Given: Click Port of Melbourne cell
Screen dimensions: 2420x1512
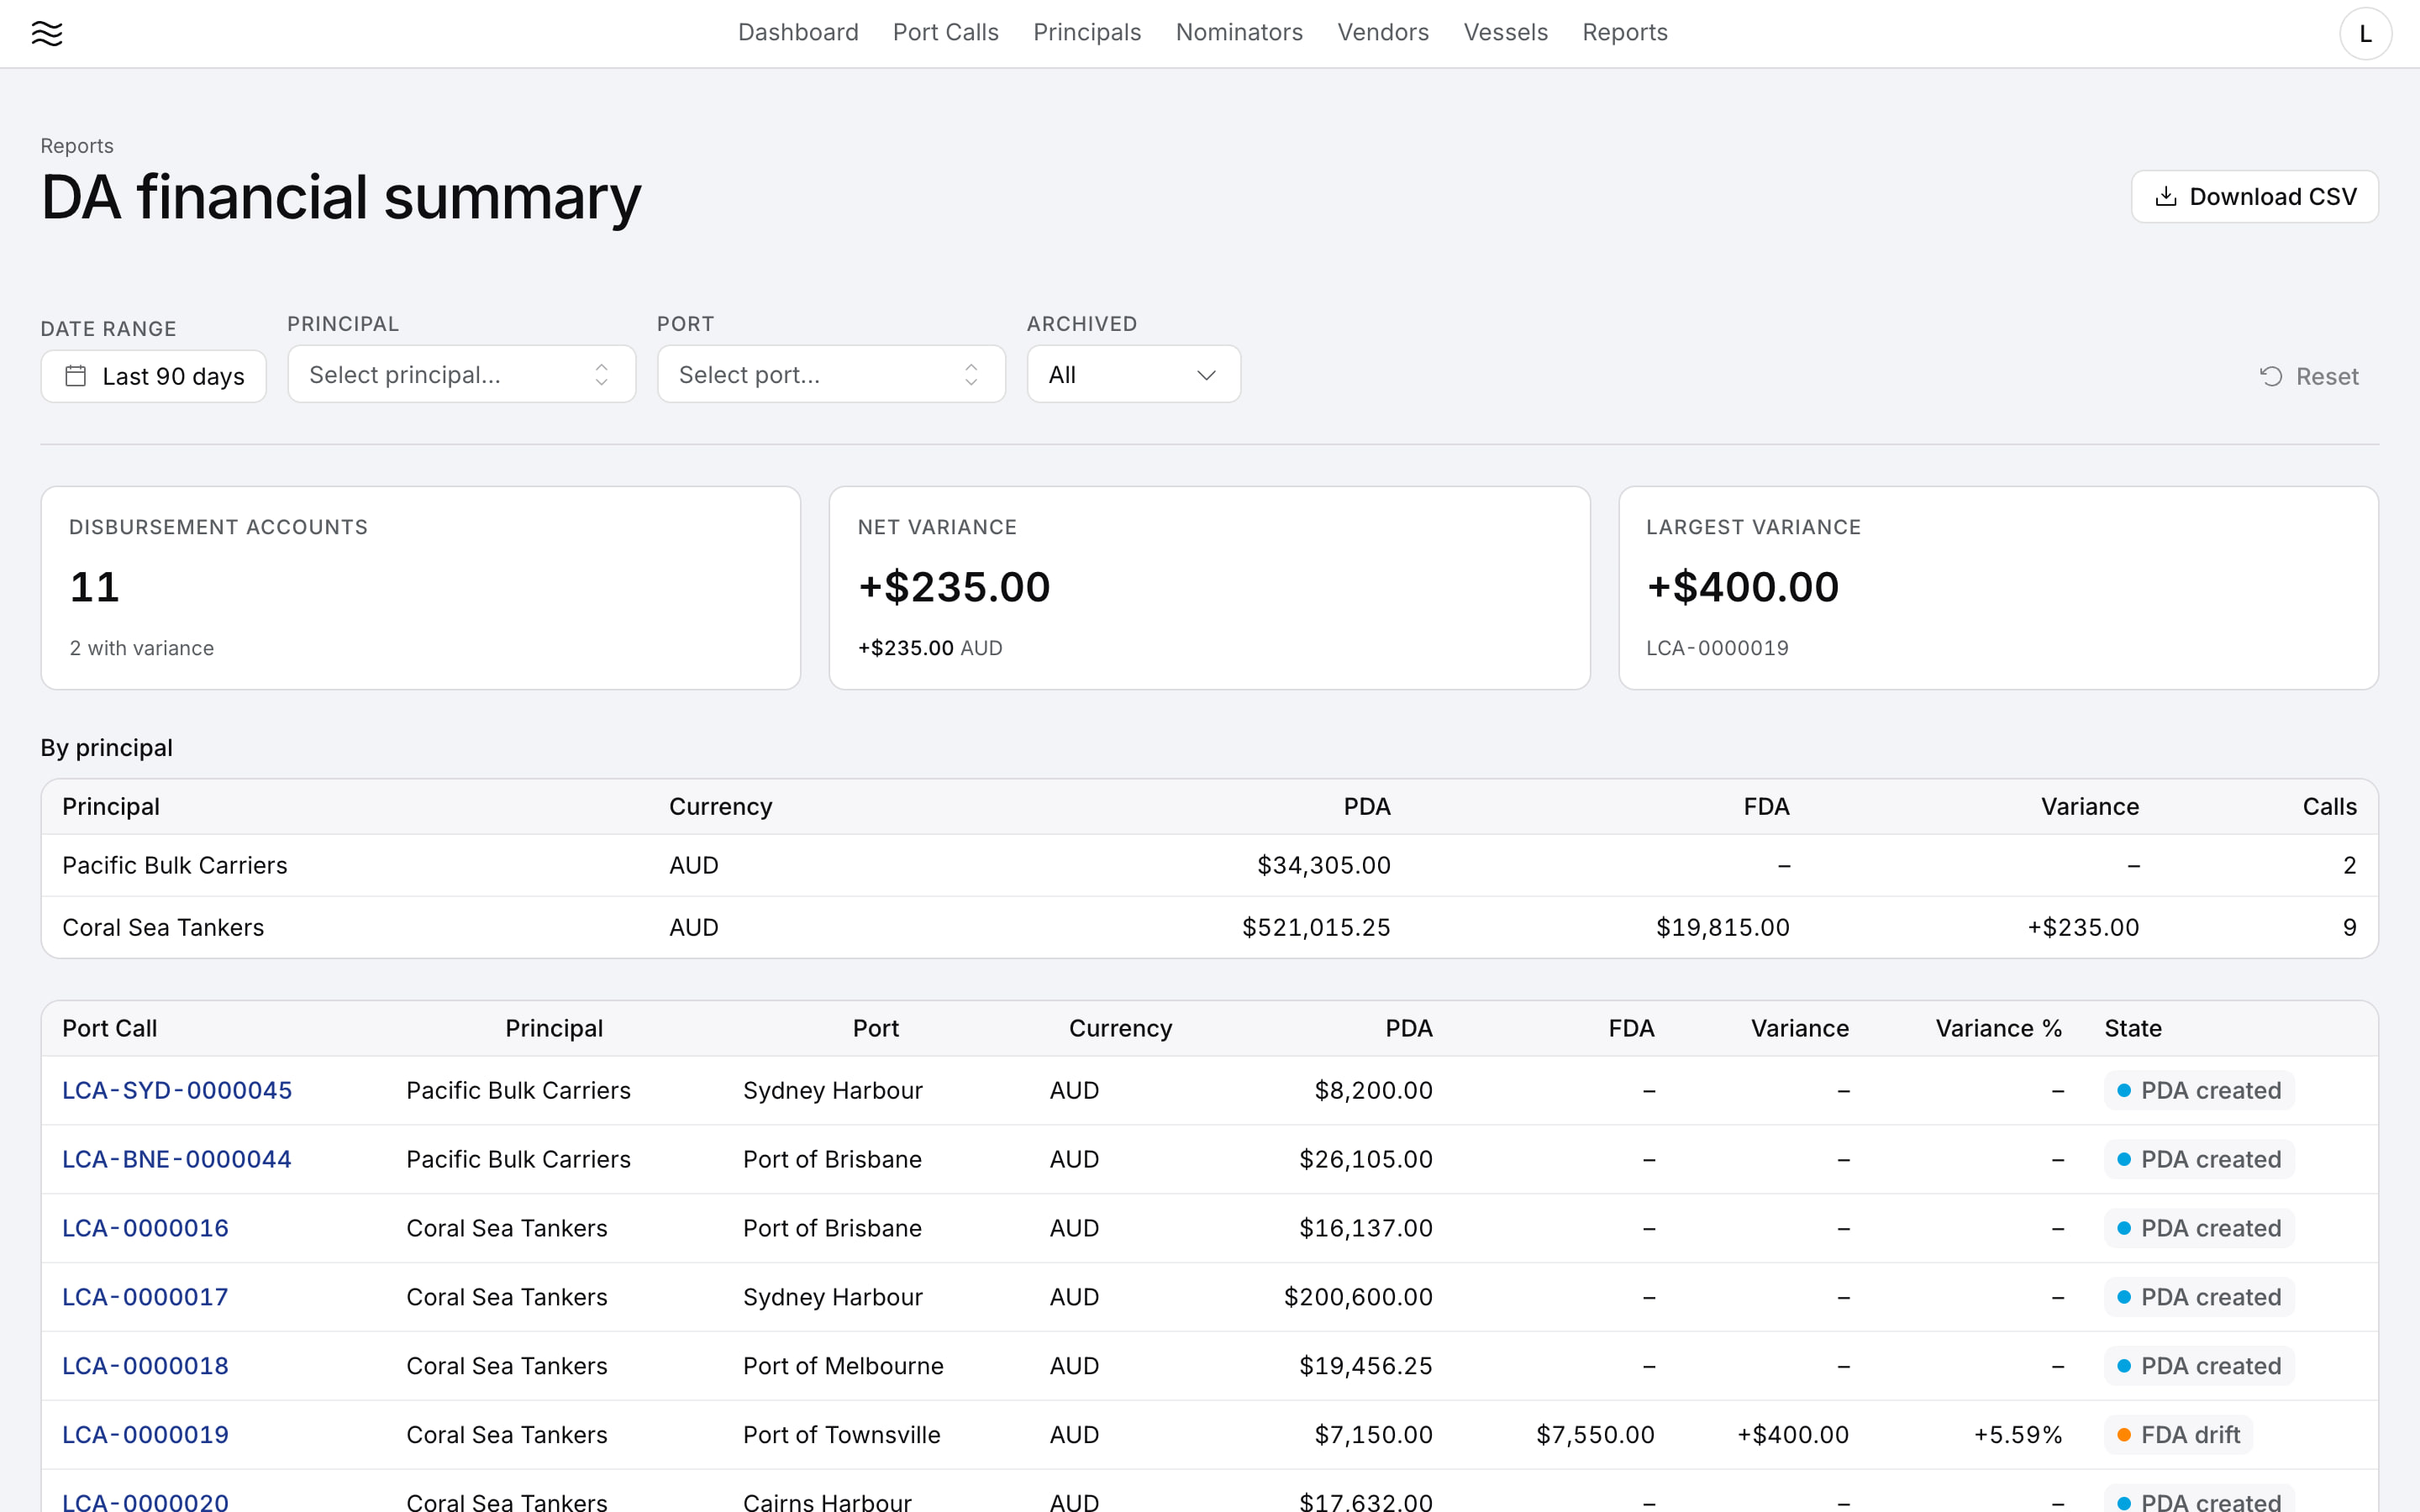Looking at the screenshot, I should (843, 1366).
